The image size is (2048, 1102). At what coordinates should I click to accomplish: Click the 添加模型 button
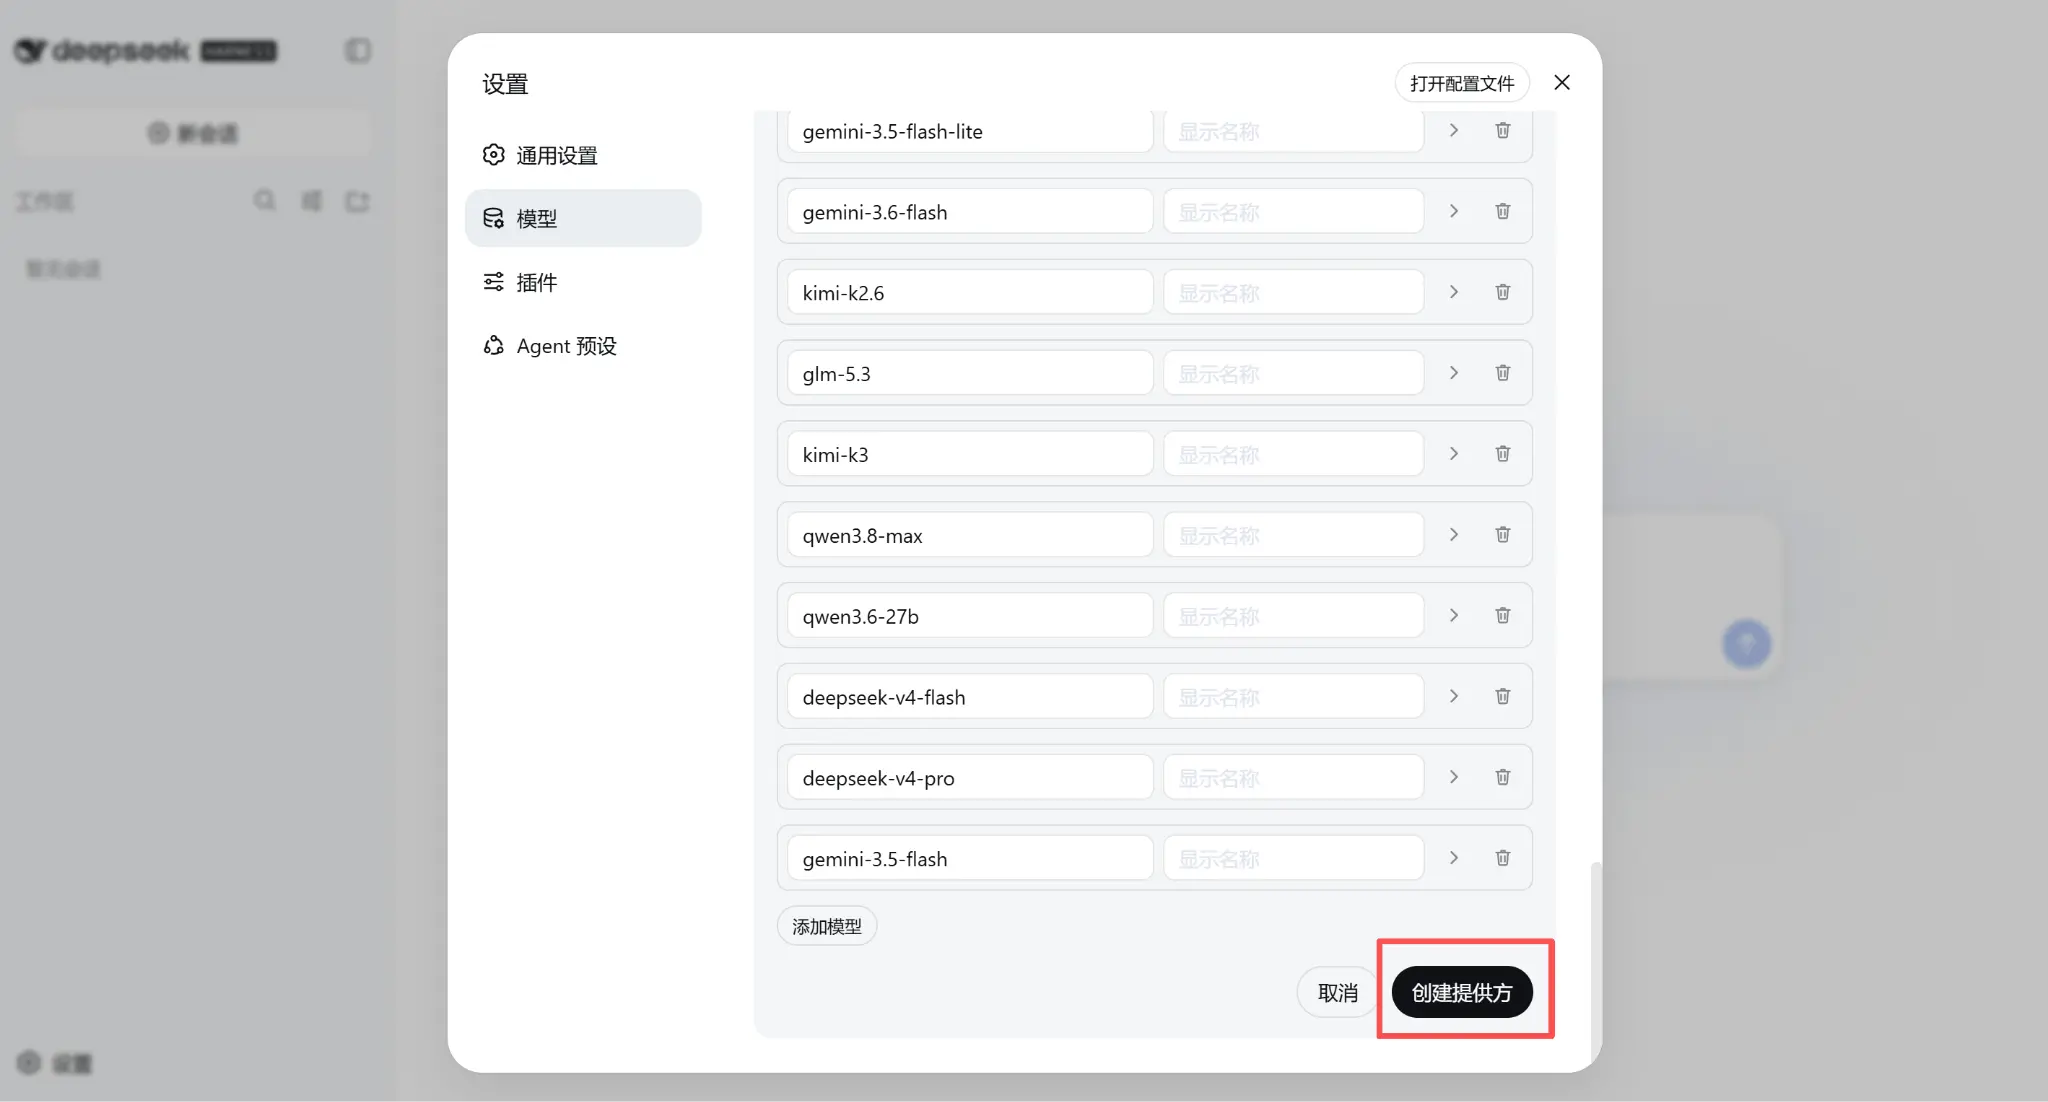[827, 926]
